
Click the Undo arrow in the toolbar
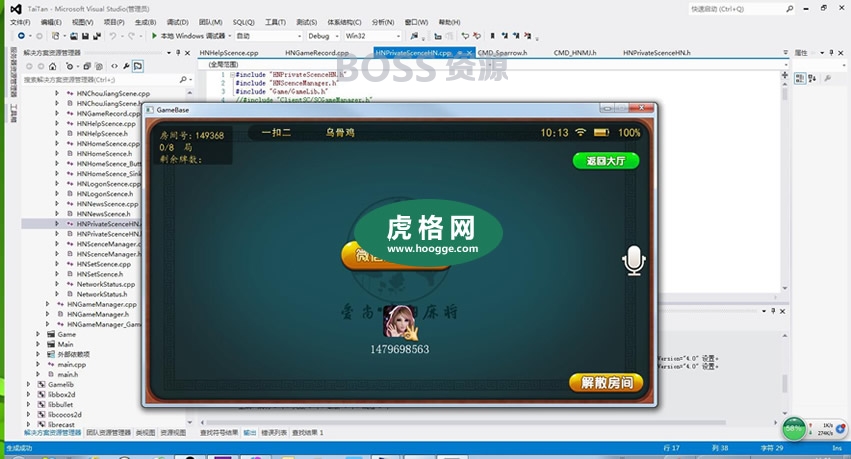coord(112,36)
